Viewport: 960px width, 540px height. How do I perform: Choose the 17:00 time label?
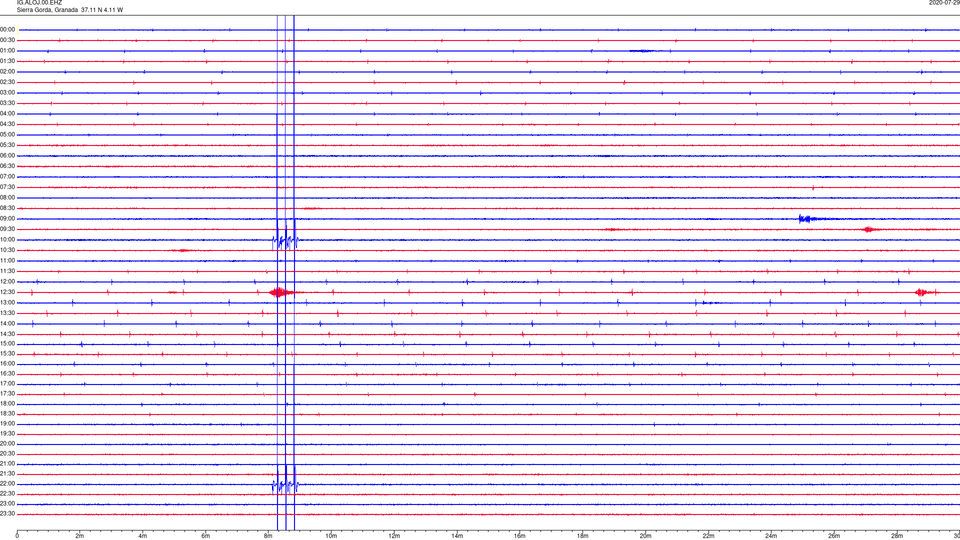[8, 384]
